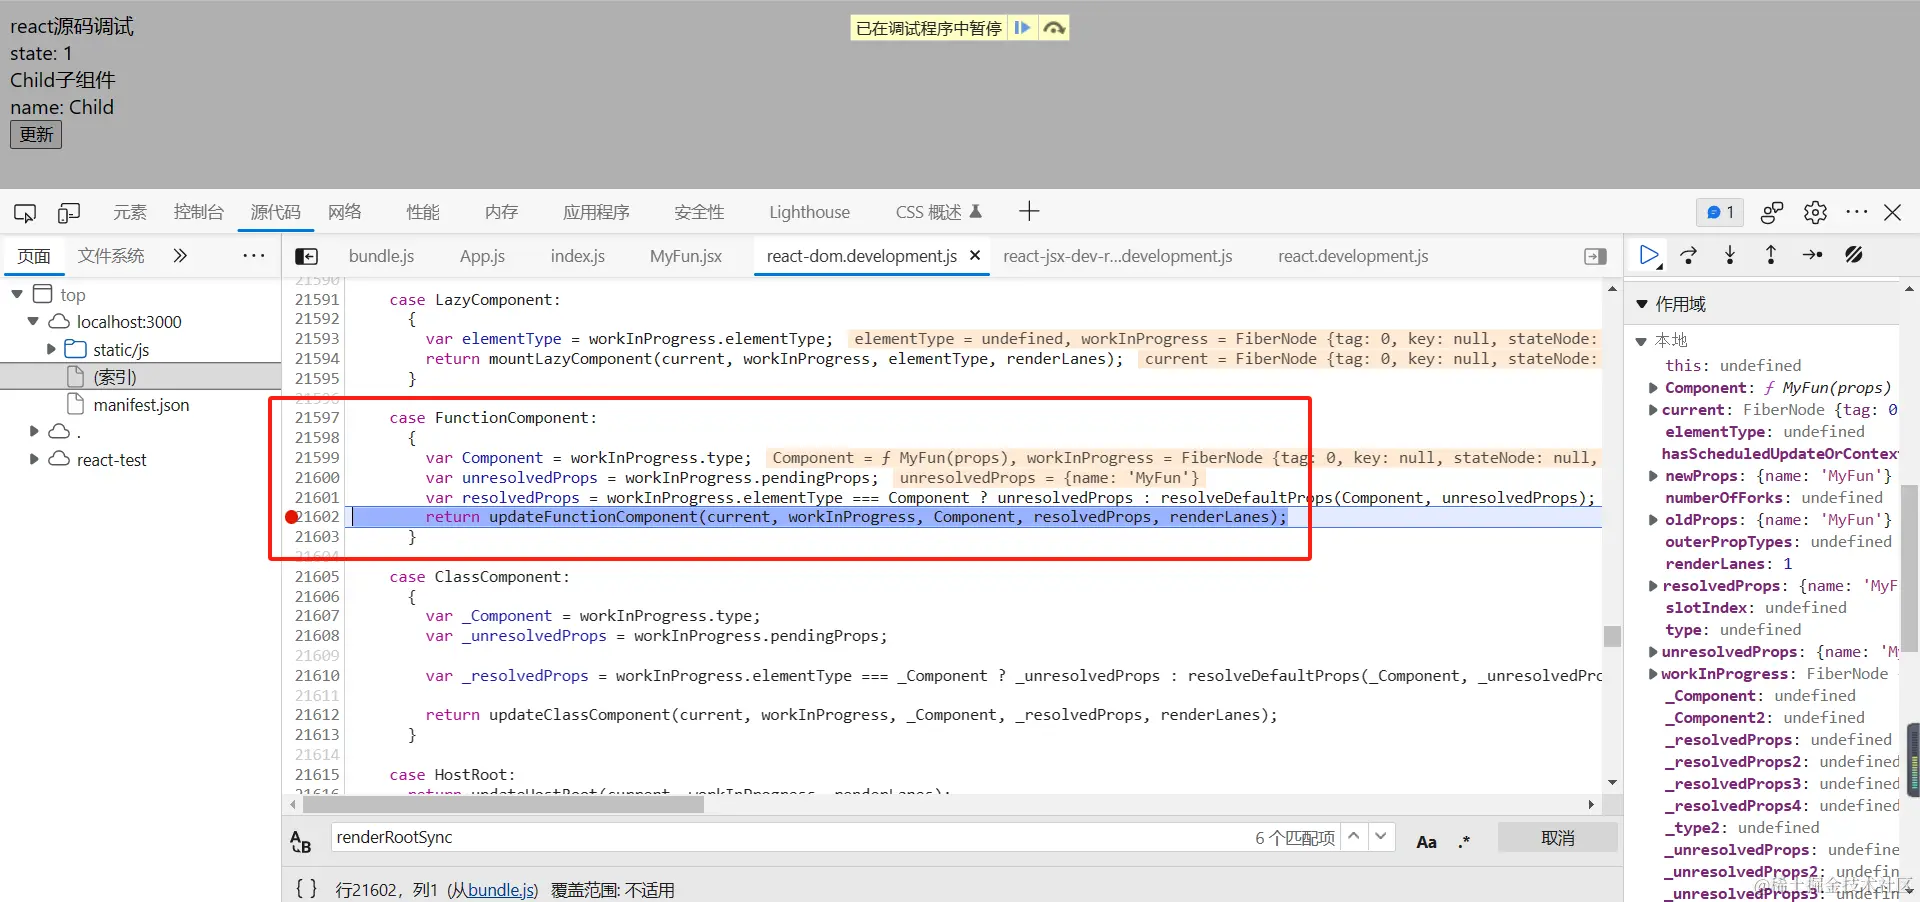Collapse the 本地 scope group
The image size is (1920, 902).
[1641, 341]
